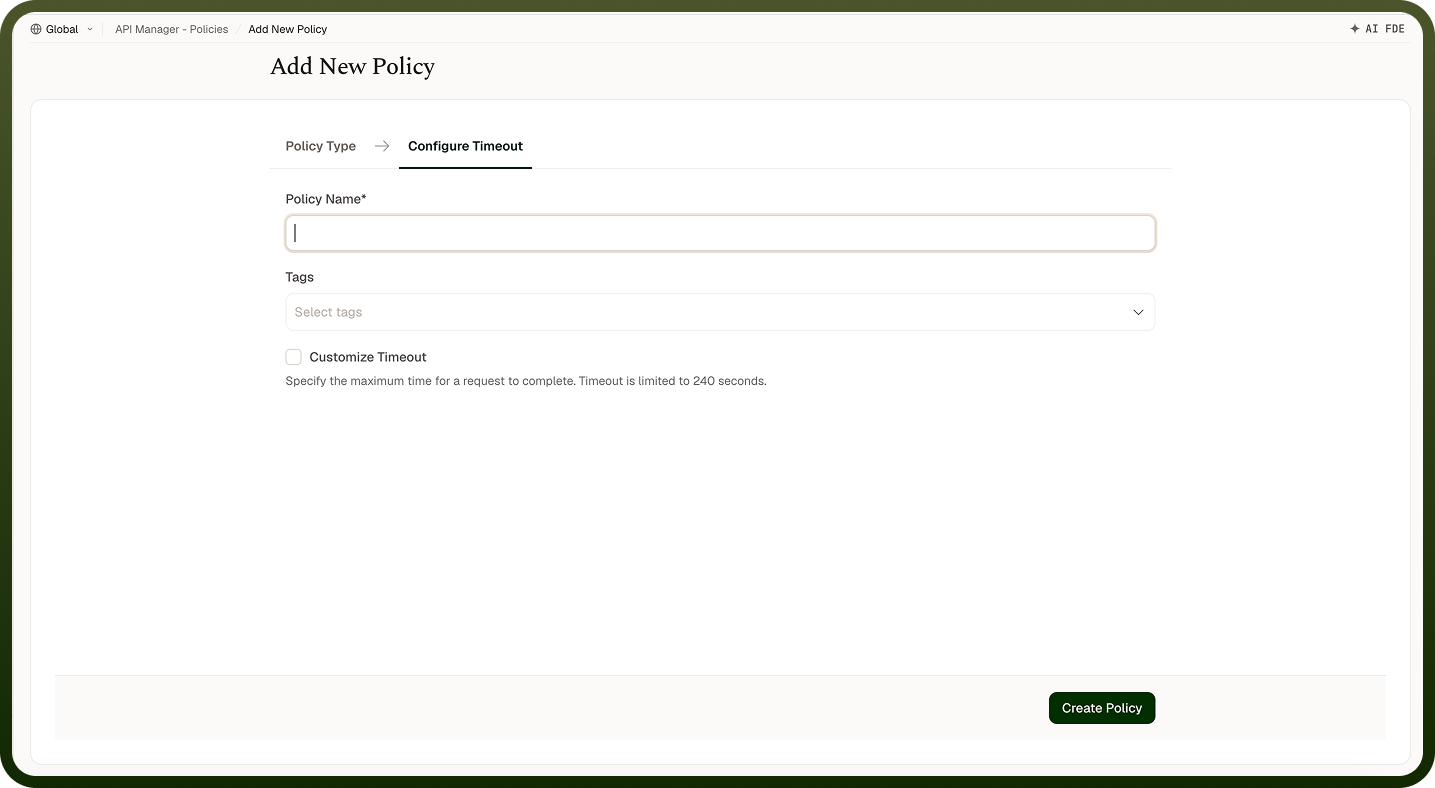Screen dimensions: 1435x788
Task: Expand the Global scope chevron
Action: click(90, 29)
